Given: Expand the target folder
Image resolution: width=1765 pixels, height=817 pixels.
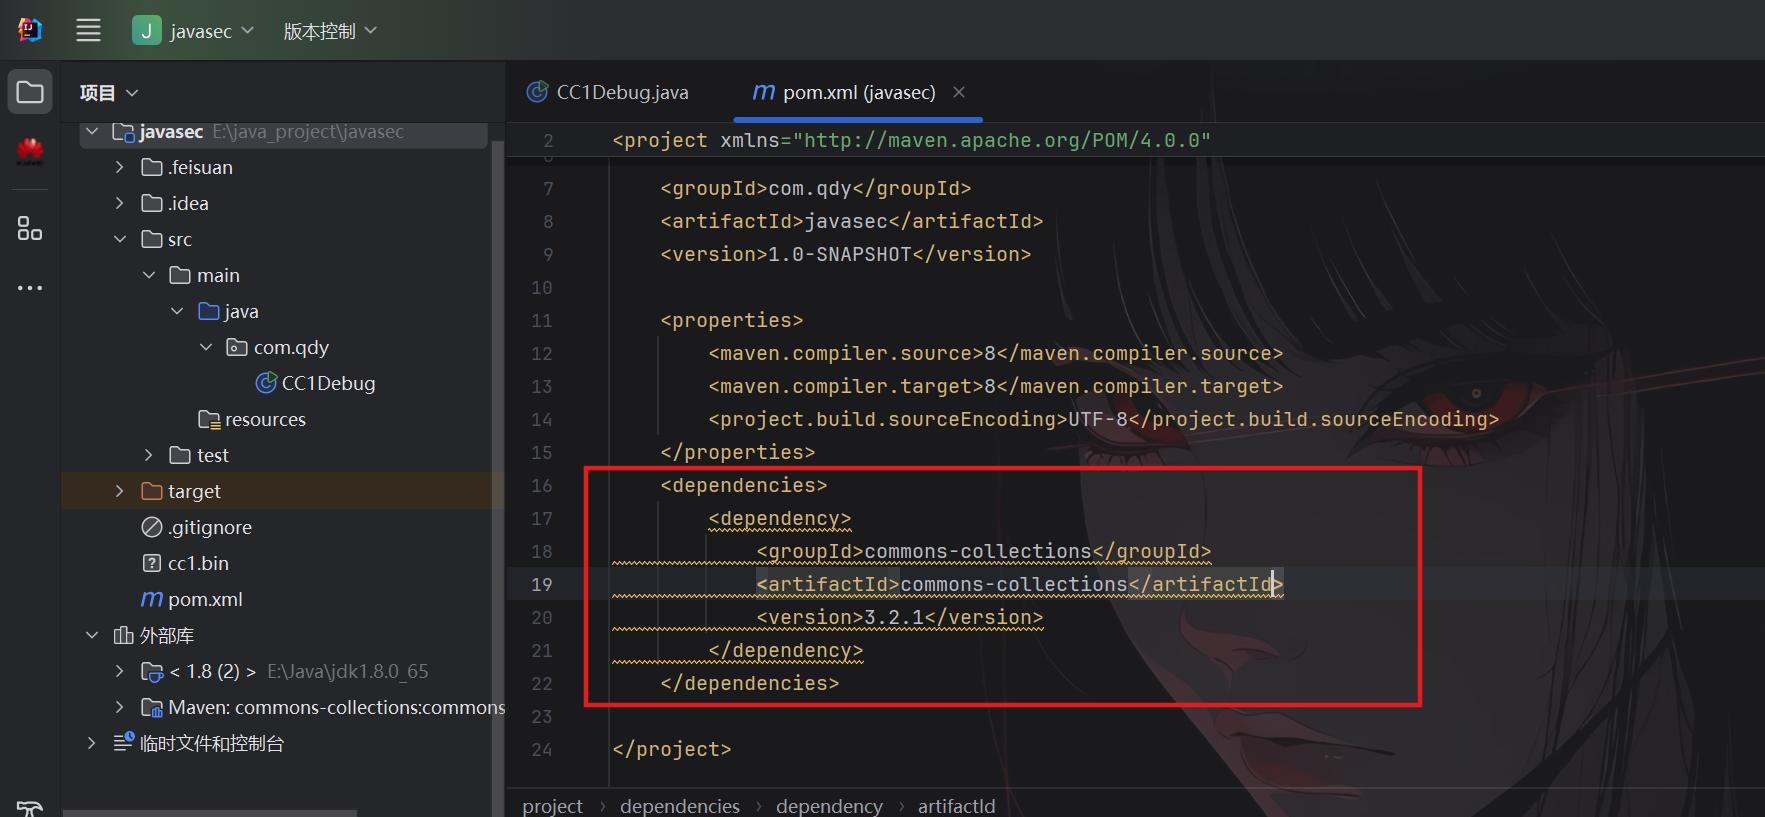Looking at the screenshot, I should tap(120, 491).
